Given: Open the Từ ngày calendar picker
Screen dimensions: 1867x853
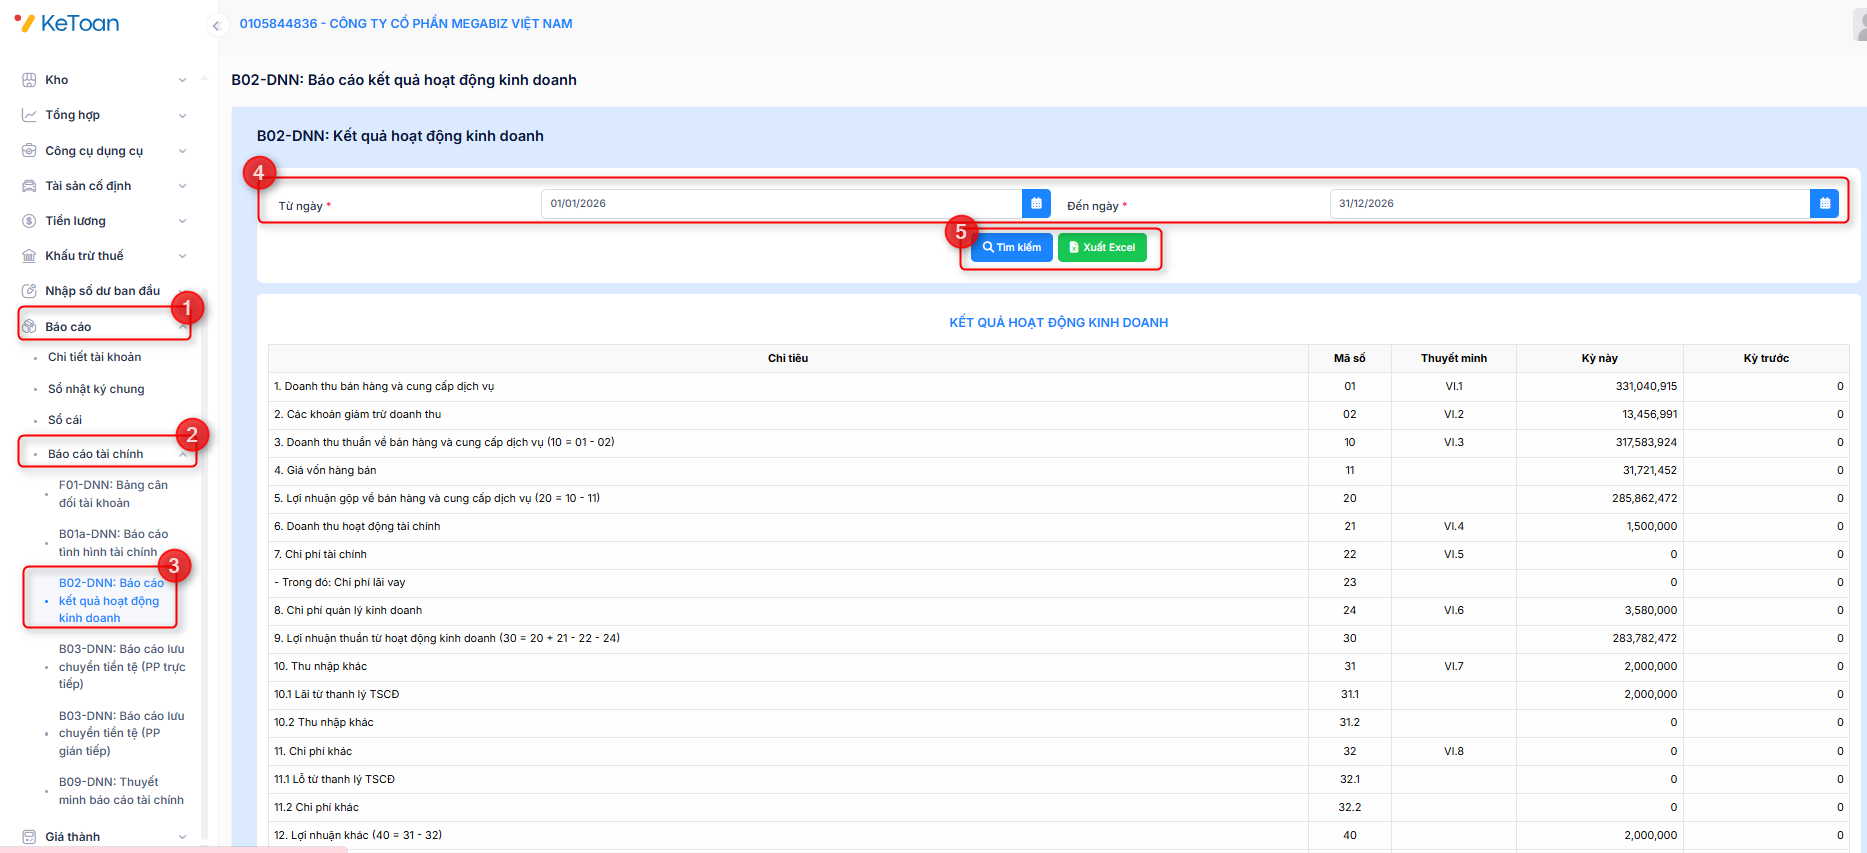Looking at the screenshot, I should [1036, 203].
